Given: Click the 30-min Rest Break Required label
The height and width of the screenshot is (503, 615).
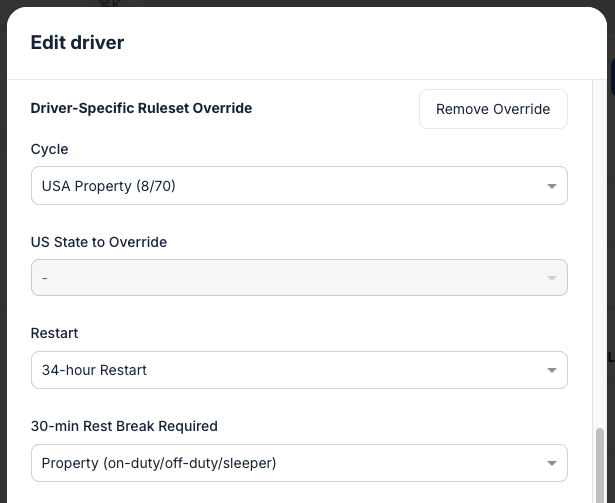Looking at the screenshot, I should click(x=124, y=426).
